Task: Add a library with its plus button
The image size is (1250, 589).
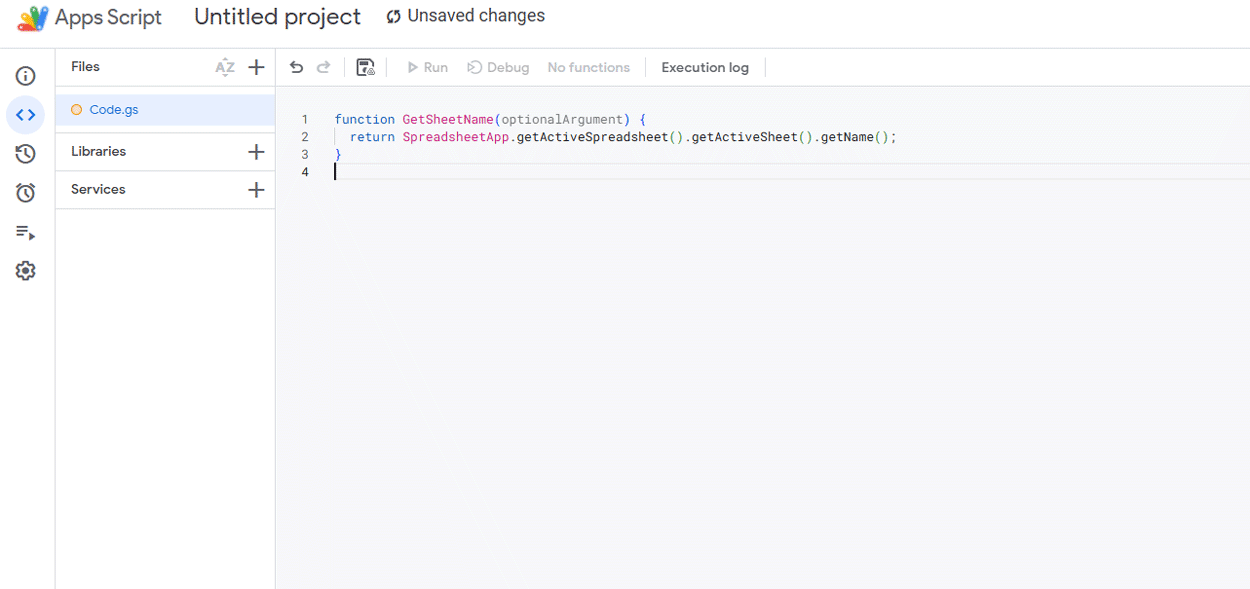Action: [256, 151]
